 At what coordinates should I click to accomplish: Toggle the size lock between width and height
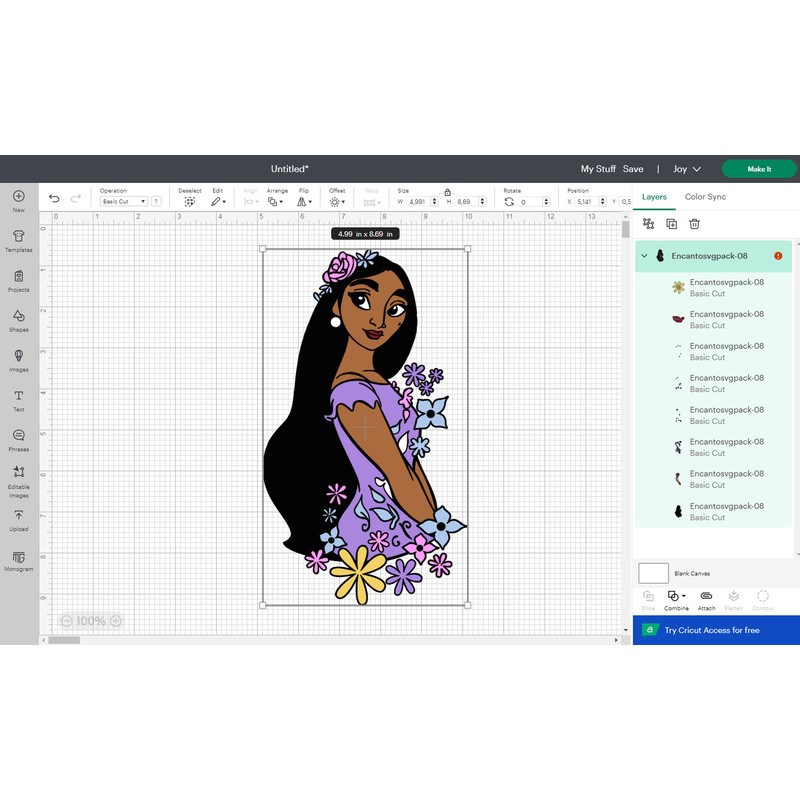[x=447, y=193]
